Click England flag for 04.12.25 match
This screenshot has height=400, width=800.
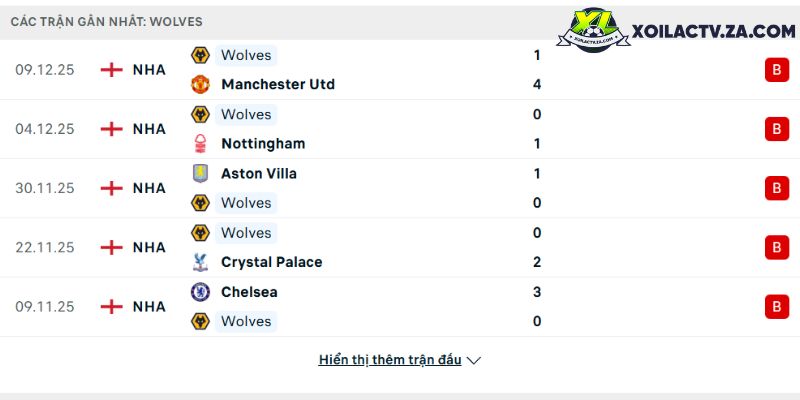111,129
